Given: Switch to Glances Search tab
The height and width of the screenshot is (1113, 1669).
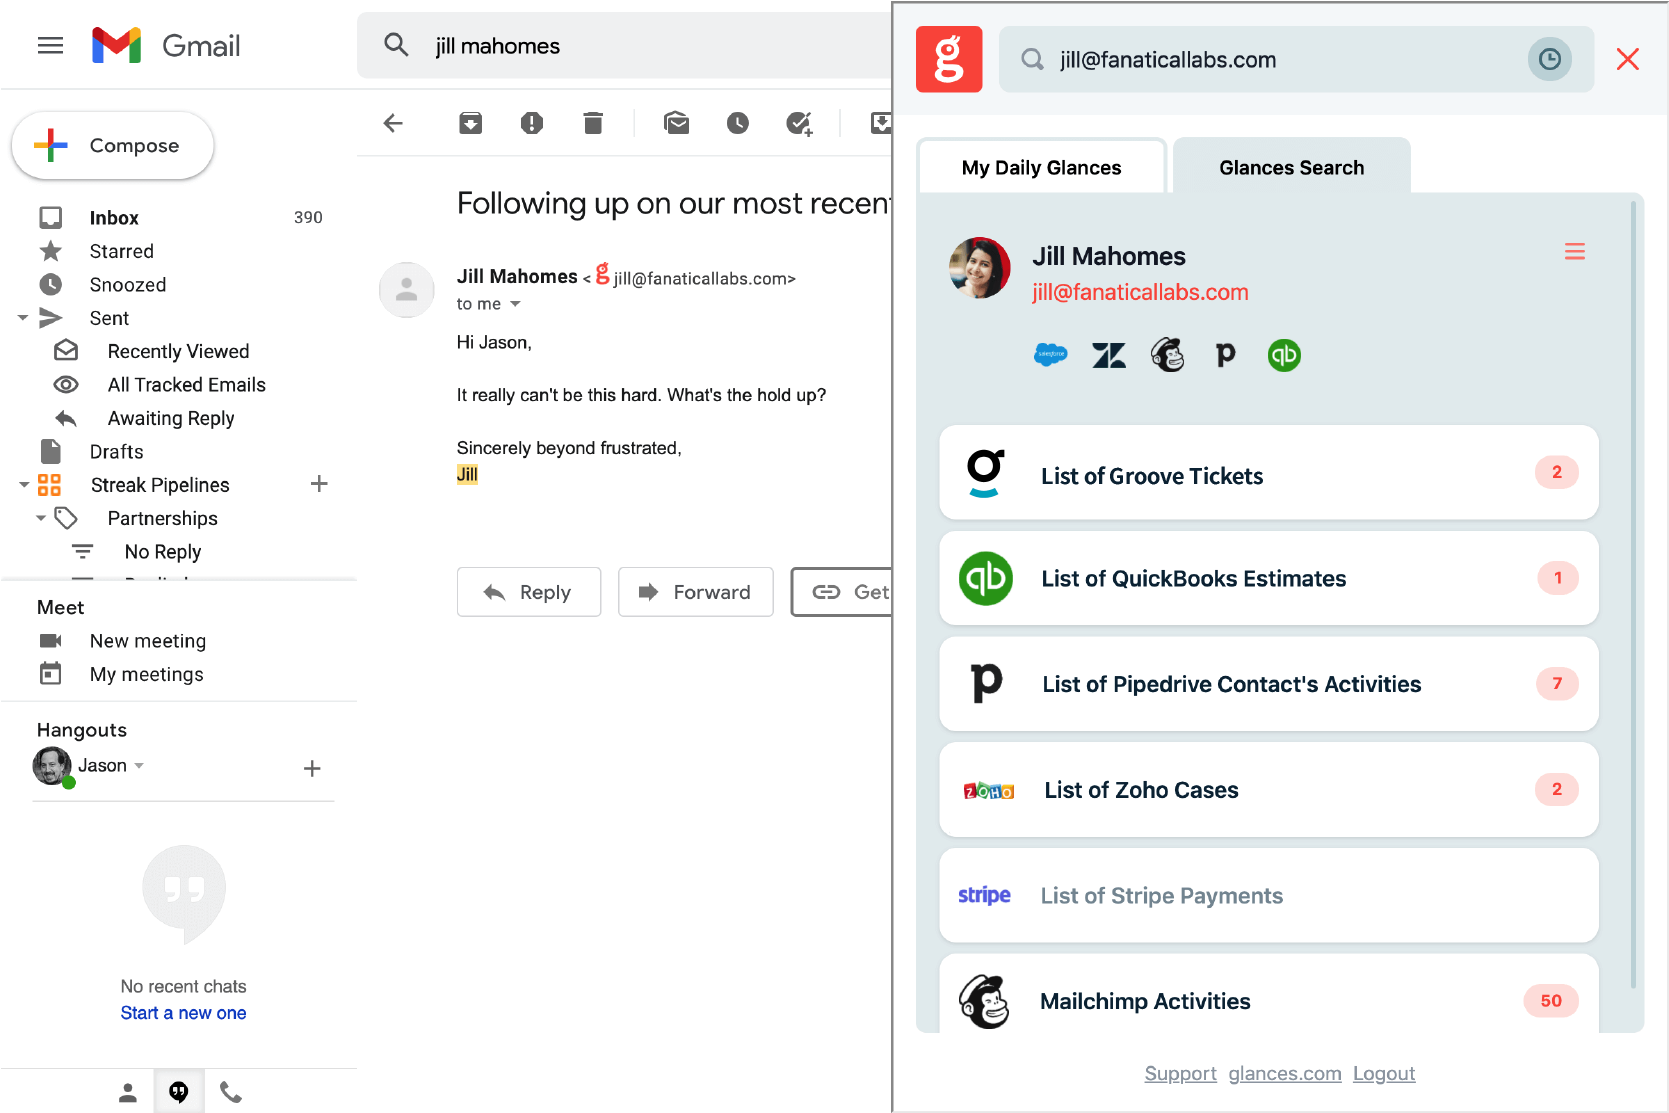Looking at the screenshot, I should coord(1291,167).
